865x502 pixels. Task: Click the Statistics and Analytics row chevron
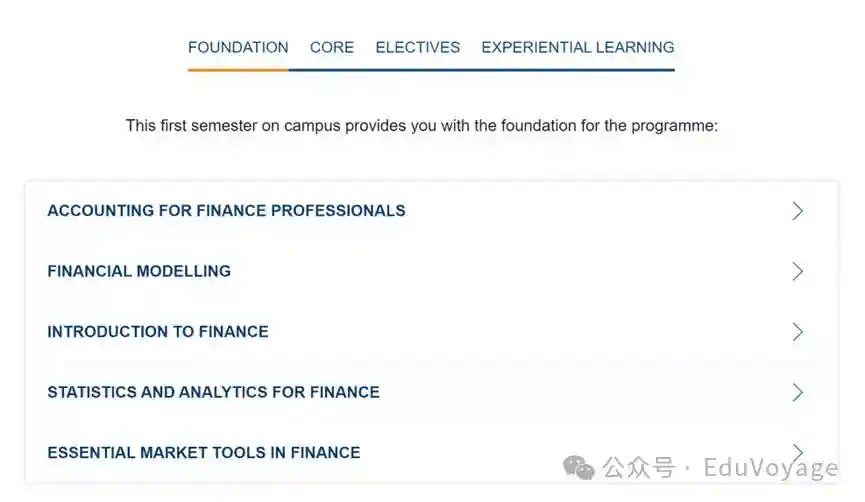[797, 392]
